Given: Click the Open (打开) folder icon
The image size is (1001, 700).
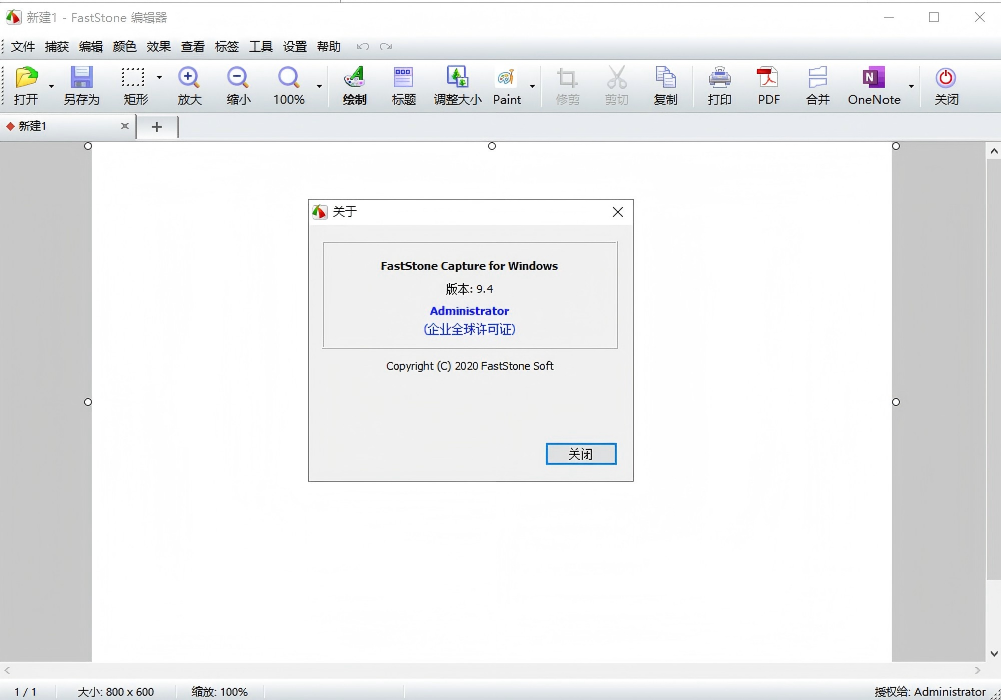Looking at the screenshot, I should (x=26, y=79).
